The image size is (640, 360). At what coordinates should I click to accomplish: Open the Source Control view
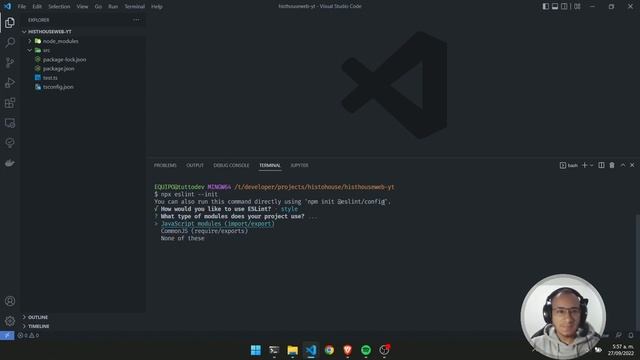[x=10, y=62]
